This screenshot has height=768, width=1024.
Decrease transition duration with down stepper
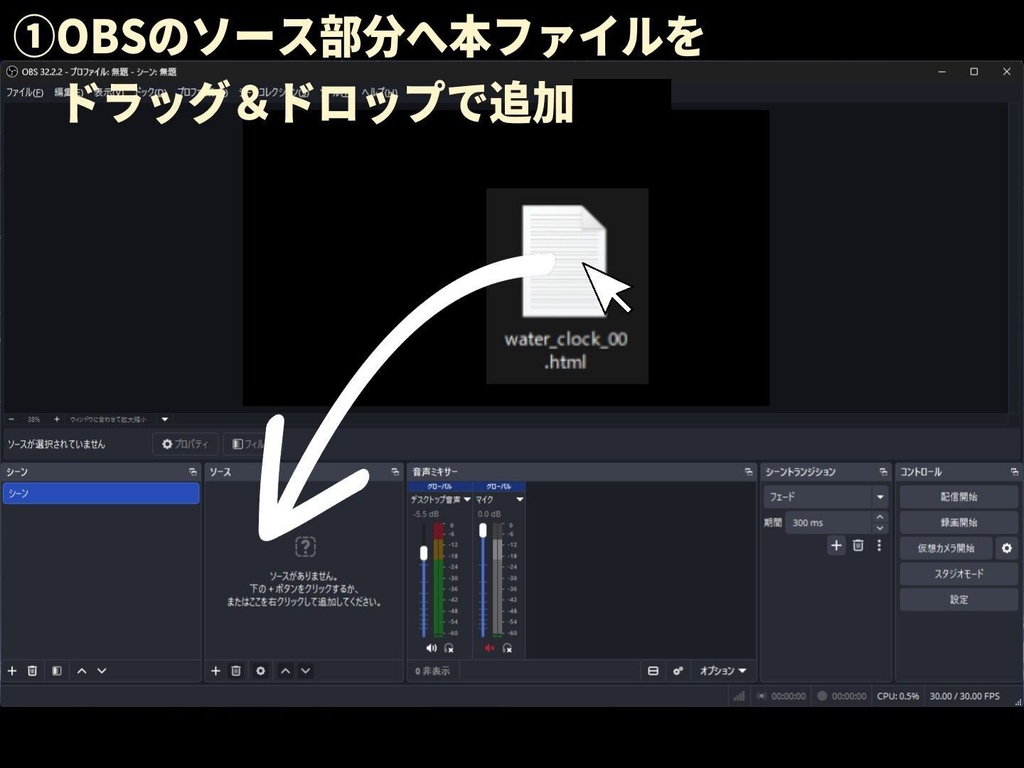pyautogui.click(x=880, y=528)
